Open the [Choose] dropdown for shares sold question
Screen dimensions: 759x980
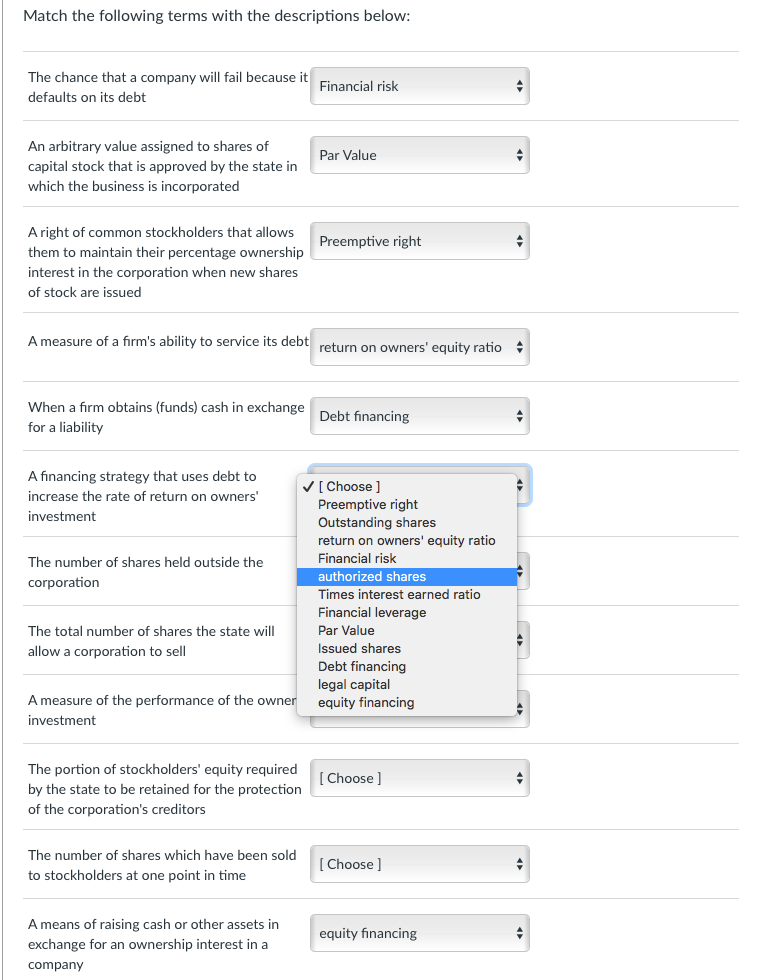coord(419,864)
